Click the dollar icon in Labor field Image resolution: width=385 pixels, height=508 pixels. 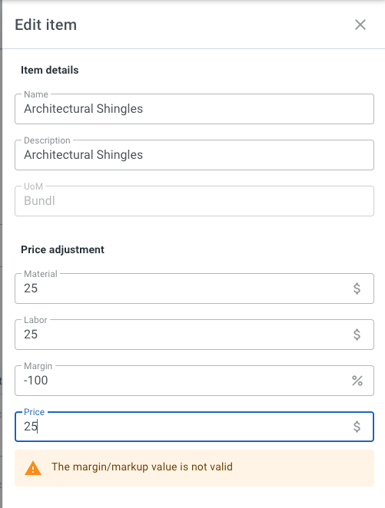[x=357, y=334]
